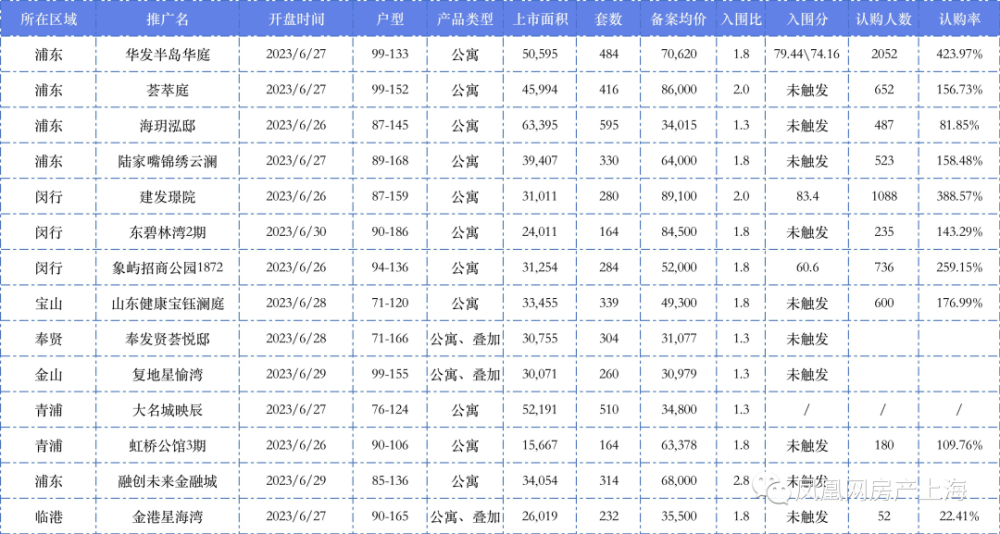Click the 2052 subscriber count cell
This screenshot has width=1000, height=534.
[x=883, y=54]
